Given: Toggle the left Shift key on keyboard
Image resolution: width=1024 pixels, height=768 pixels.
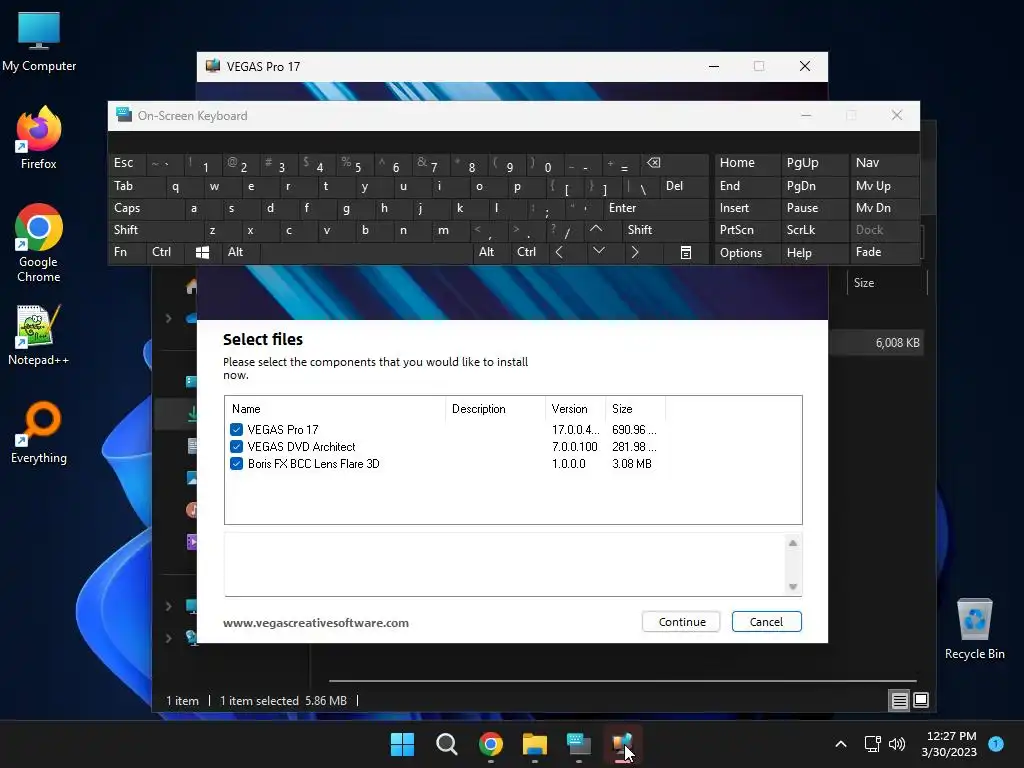Looking at the screenshot, I should click(x=155, y=230).
